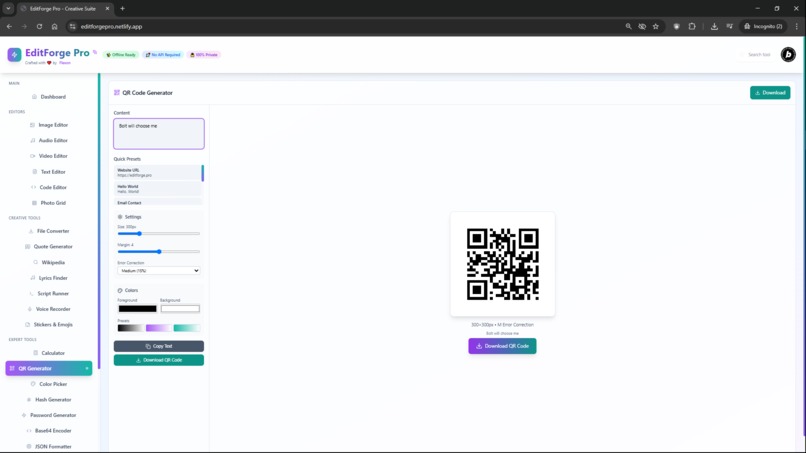Click the Quick Presets scrollbar
The width and height of the screenshot is (806, 453).
coord(203,173)
